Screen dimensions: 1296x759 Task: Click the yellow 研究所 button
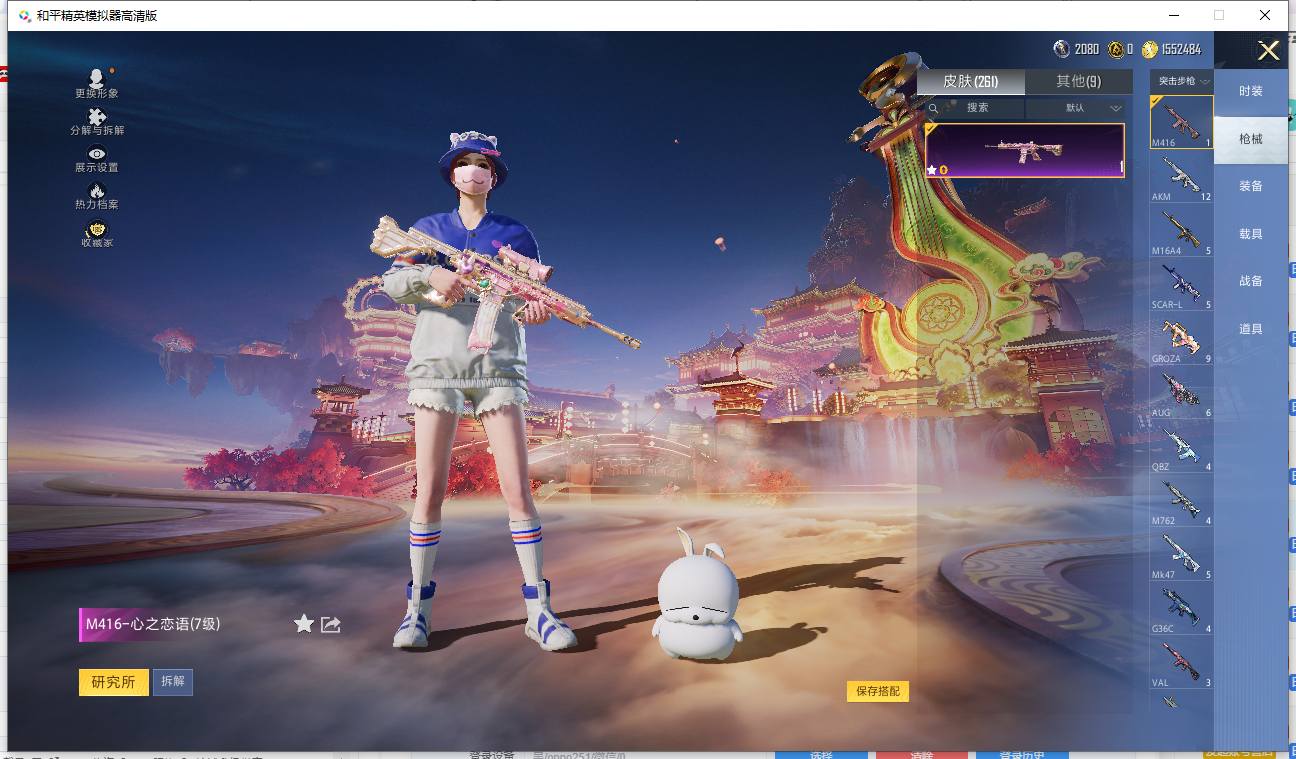(113, 682)
